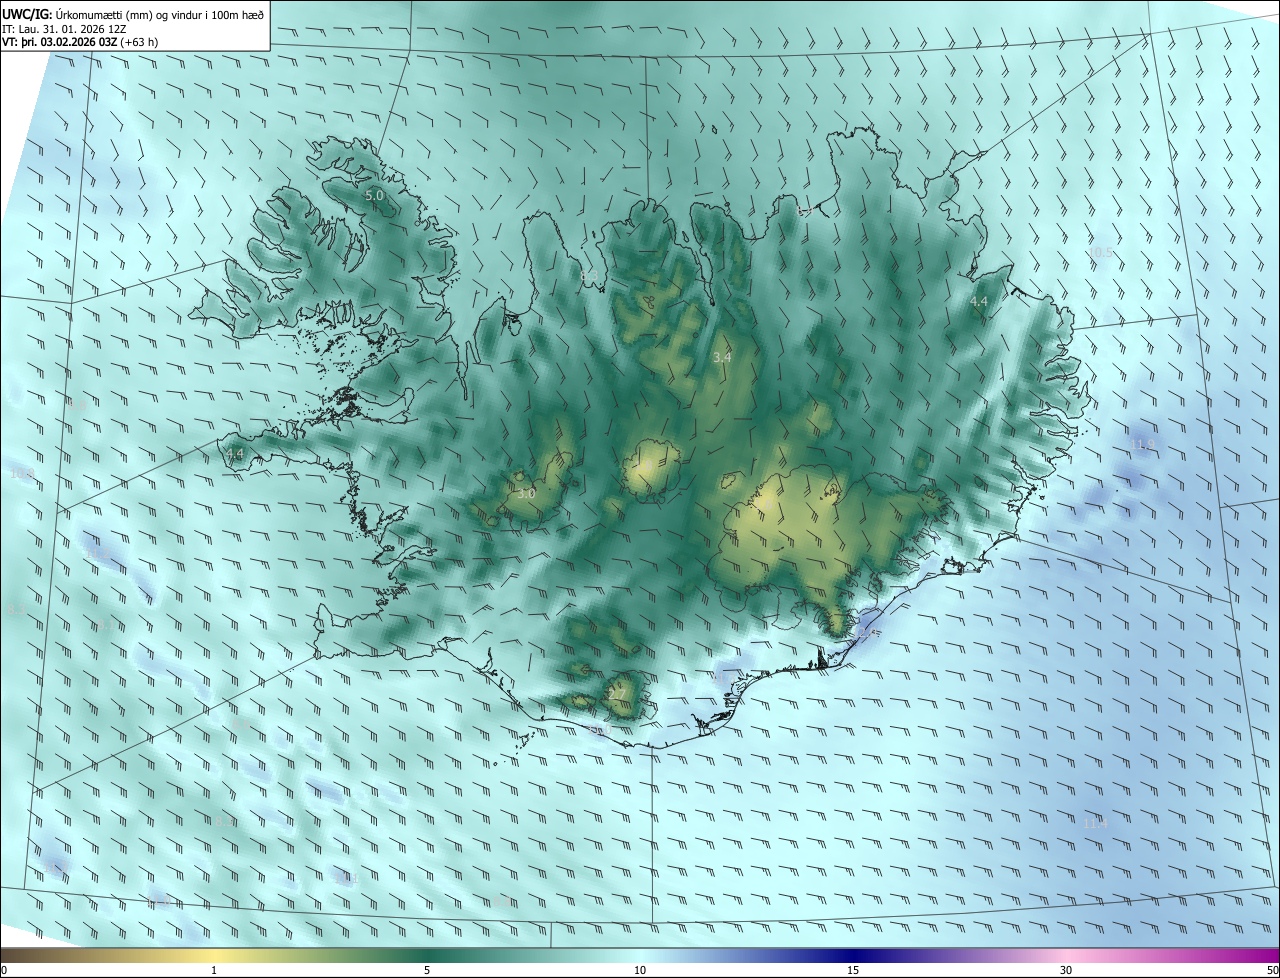Click the 4.4 value in northeast Iceland

(x=979, y=301)
